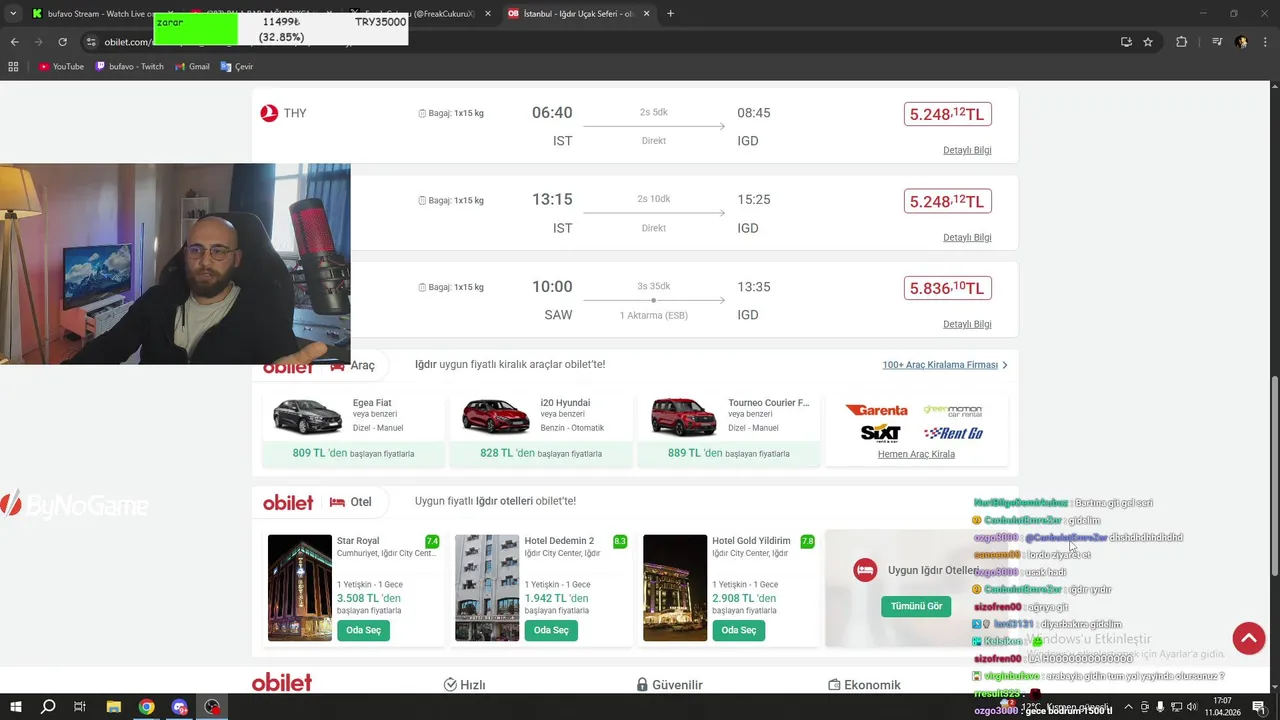Open the tab search dropdown arrow
This screenshot has width=1280, height=720.
13,13
